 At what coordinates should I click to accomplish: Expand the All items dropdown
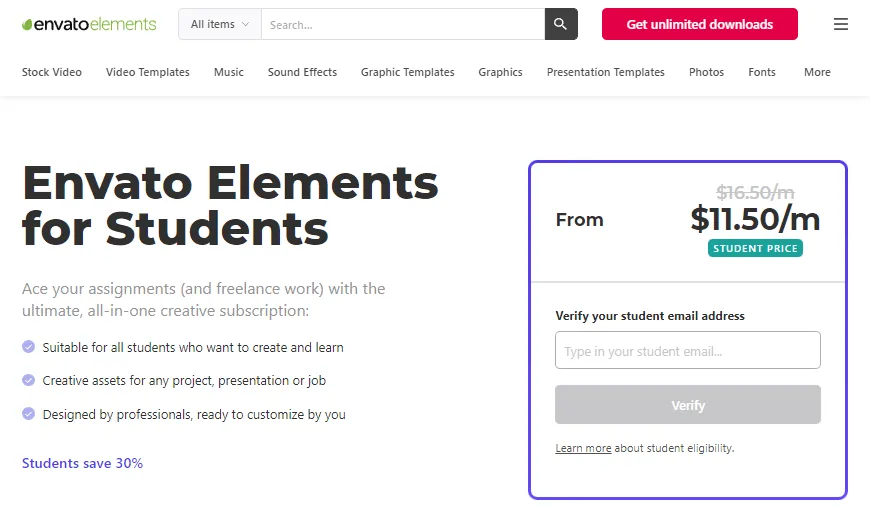[x=220, y=24]
